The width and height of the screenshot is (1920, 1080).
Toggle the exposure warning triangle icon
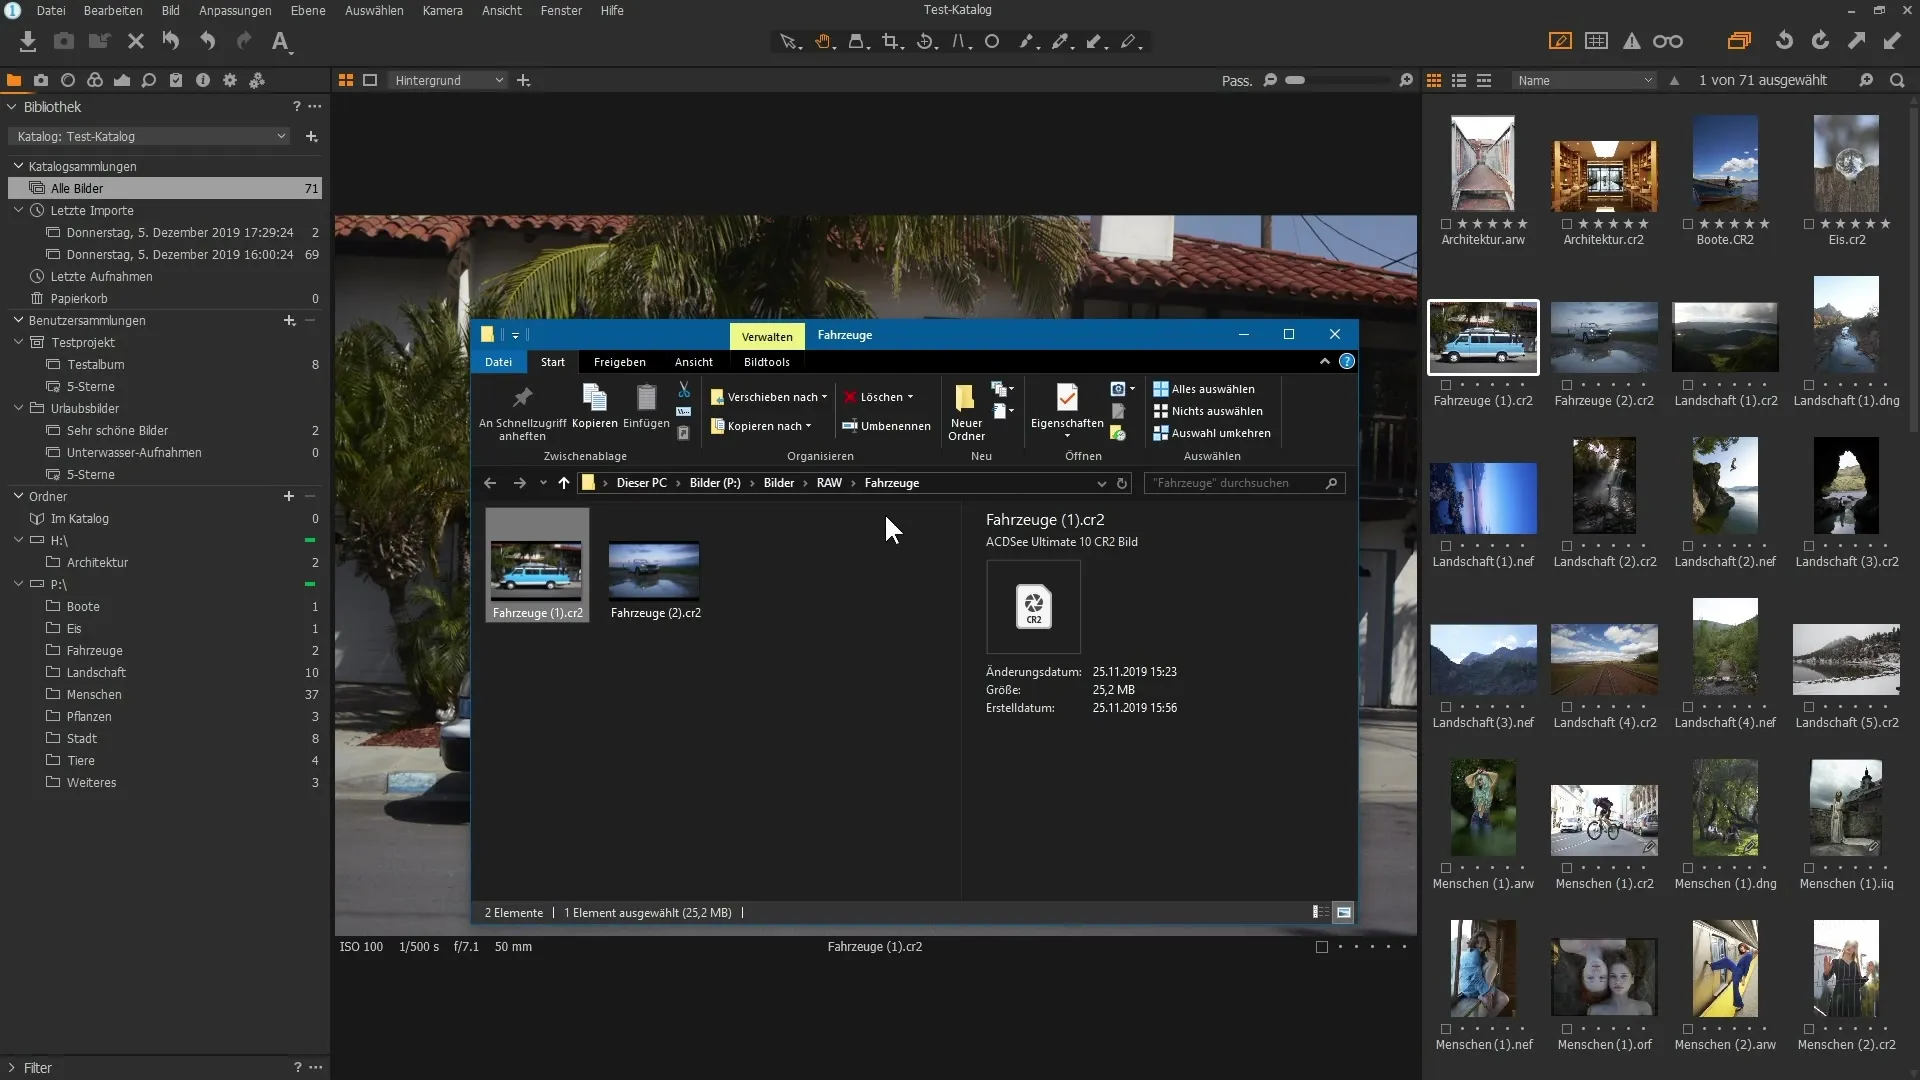pos(1632,41)
